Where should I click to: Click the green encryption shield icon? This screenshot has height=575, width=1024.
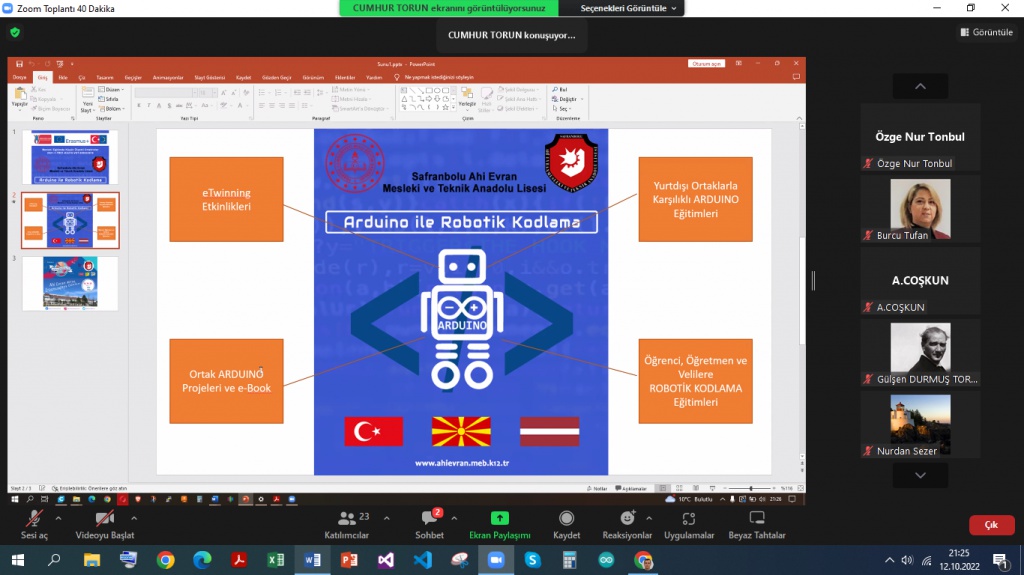click(x=15, y=32)
